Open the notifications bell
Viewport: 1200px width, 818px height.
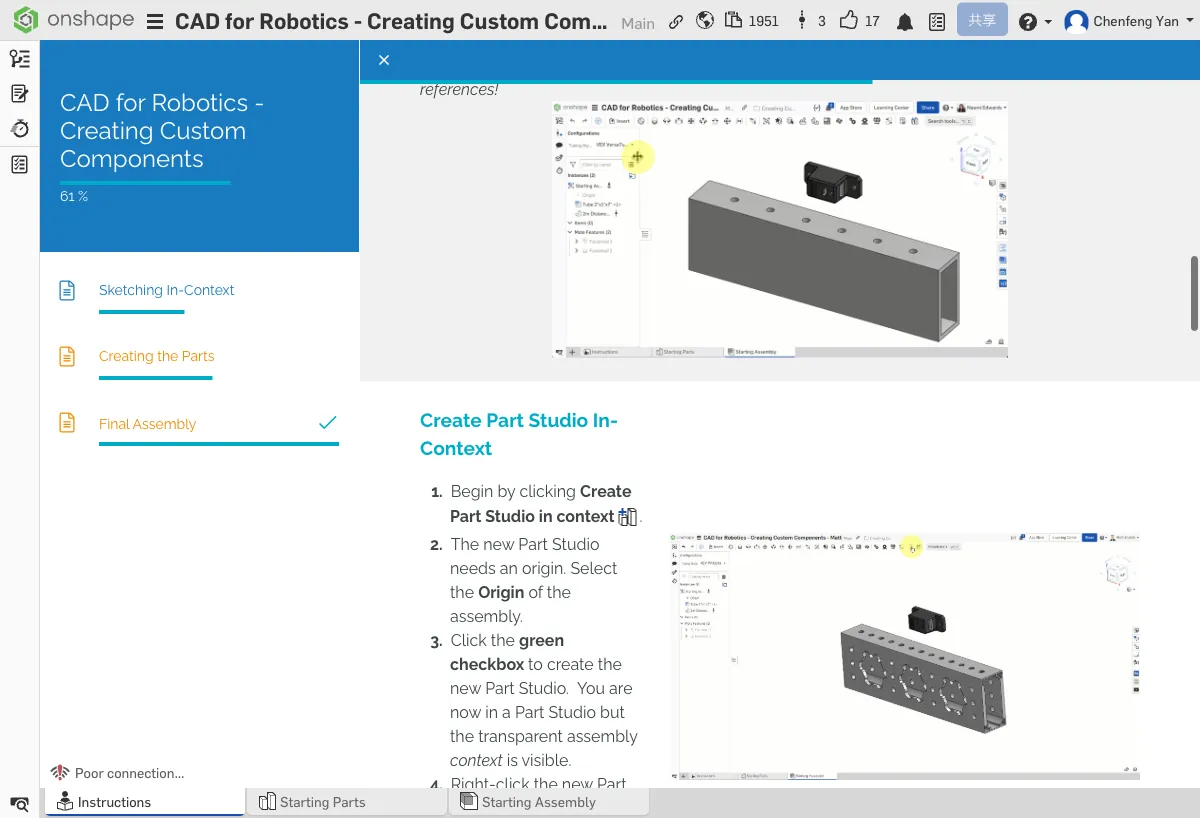tap(905, 22)
